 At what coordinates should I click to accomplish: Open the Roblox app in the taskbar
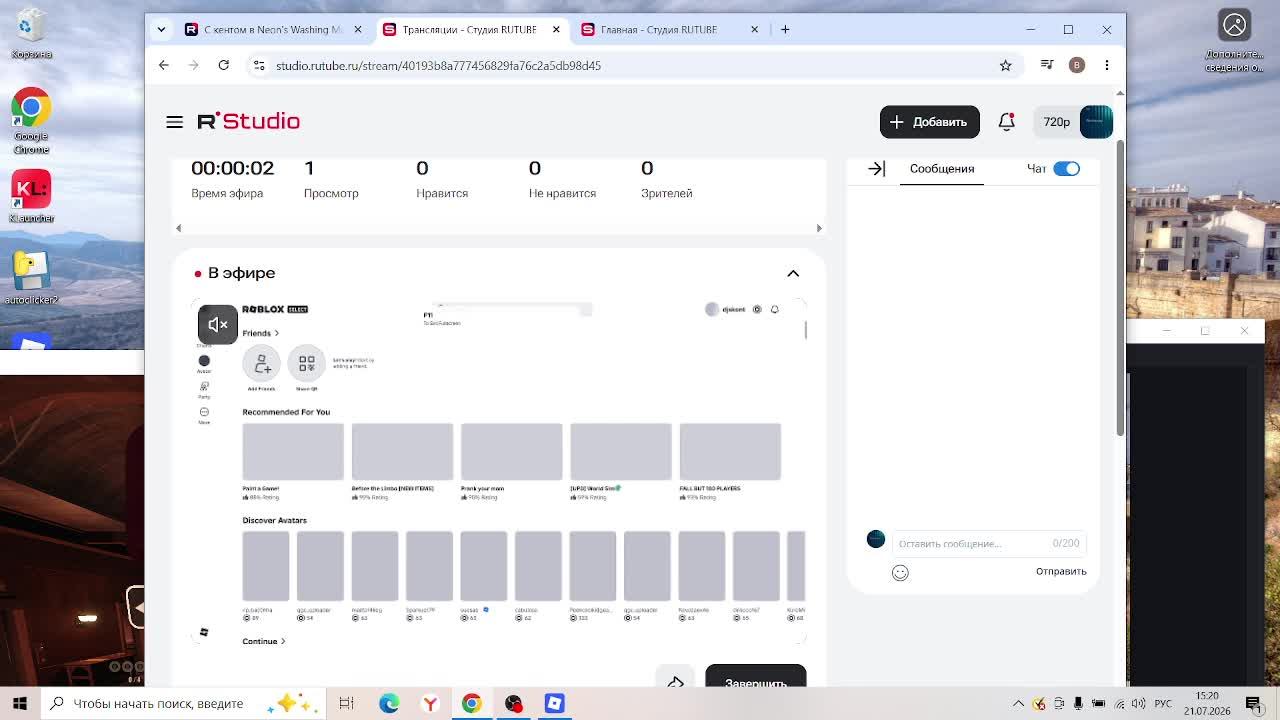click(x=554, y=703)
